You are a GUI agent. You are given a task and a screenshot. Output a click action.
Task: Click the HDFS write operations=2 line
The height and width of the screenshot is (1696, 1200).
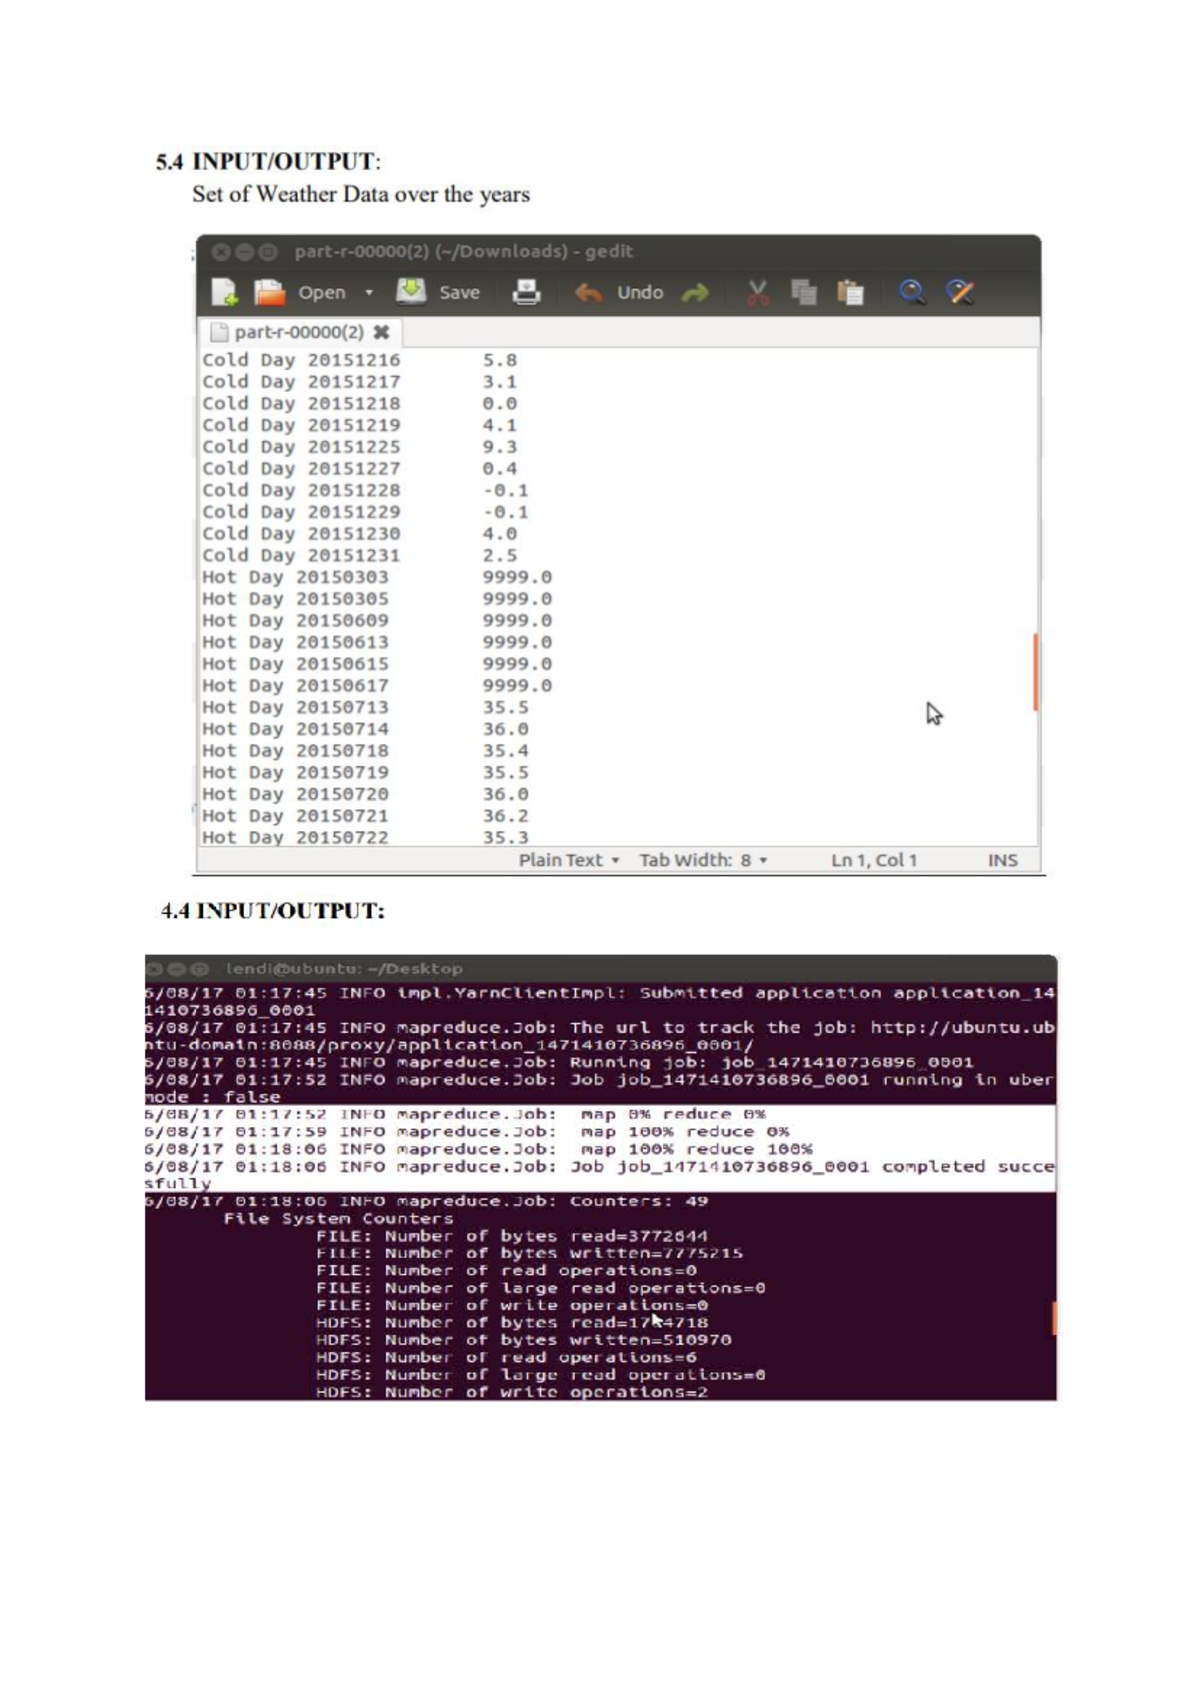tap(512, 1392)
